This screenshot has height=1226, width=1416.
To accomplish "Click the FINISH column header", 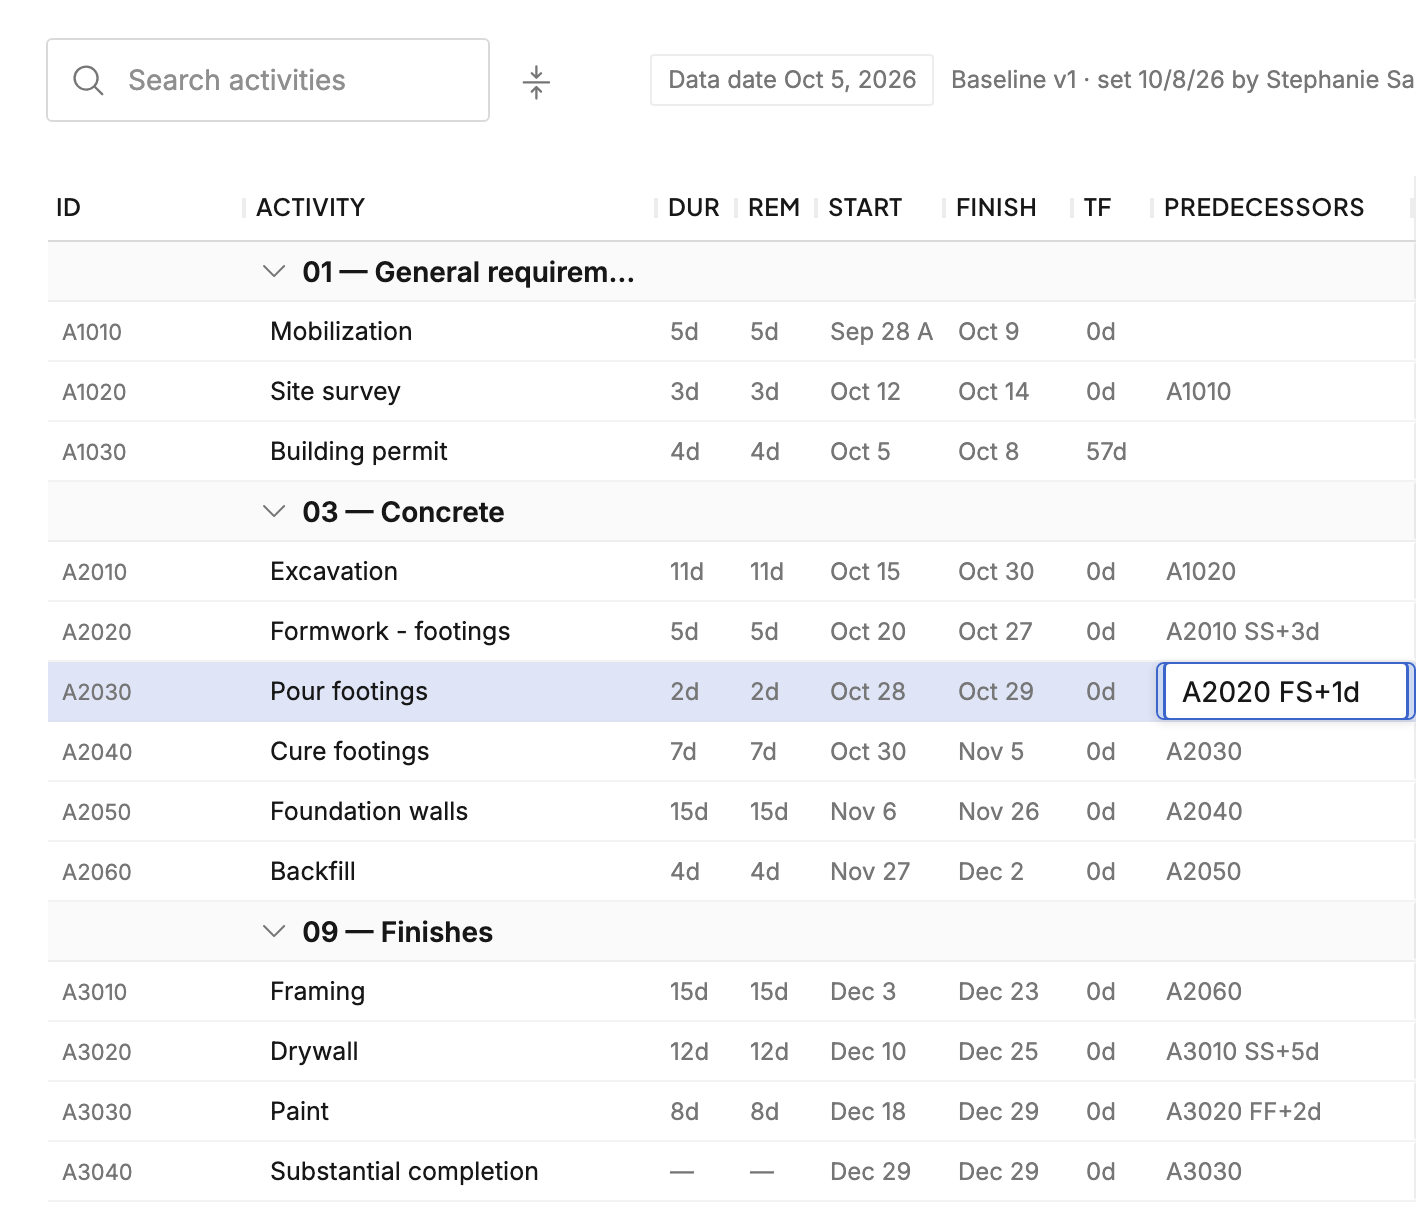I will click(x=996, y=207).
